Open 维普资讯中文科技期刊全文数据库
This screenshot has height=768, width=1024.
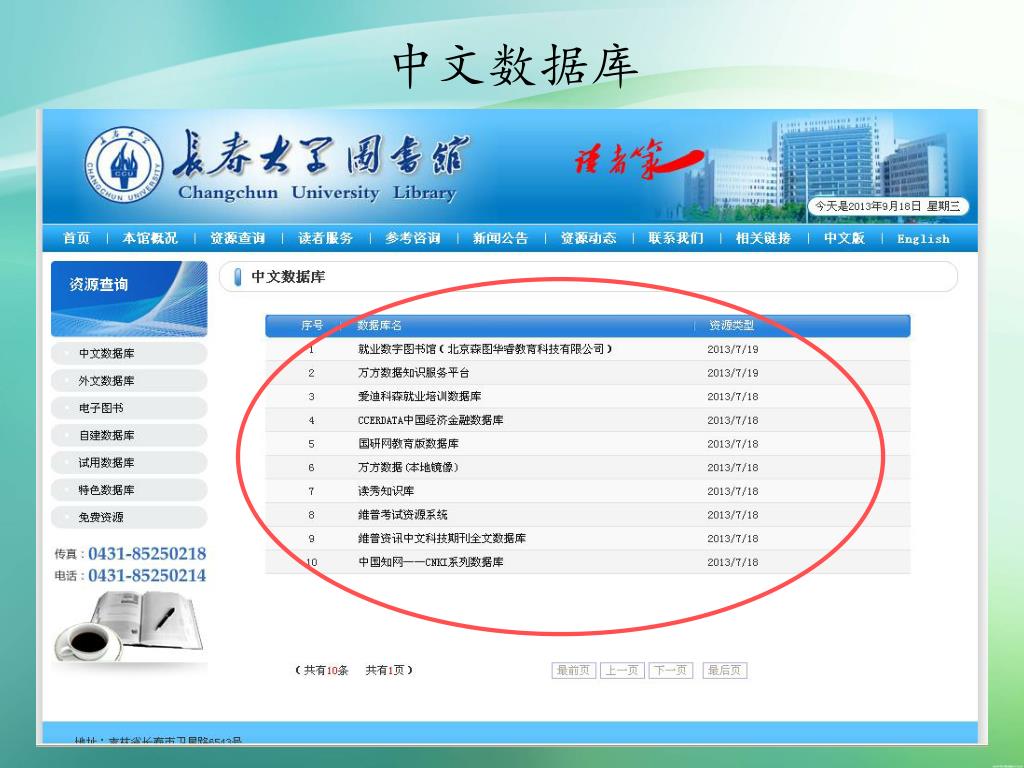click(441, 538)
